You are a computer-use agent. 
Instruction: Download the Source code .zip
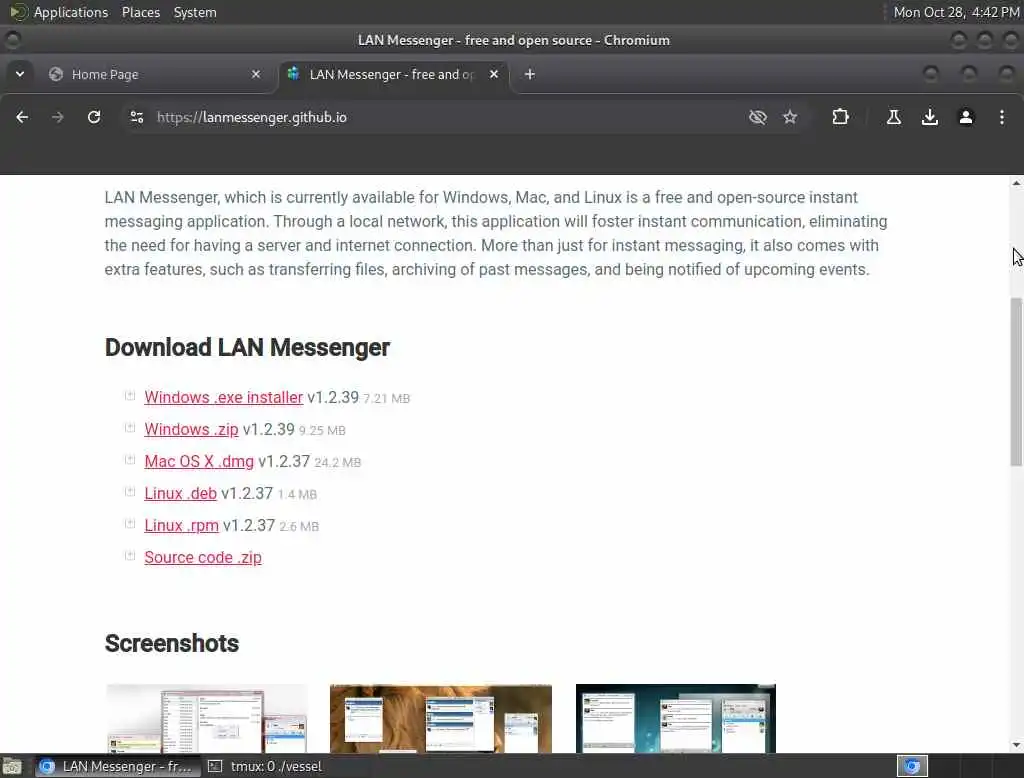[203, 557]
